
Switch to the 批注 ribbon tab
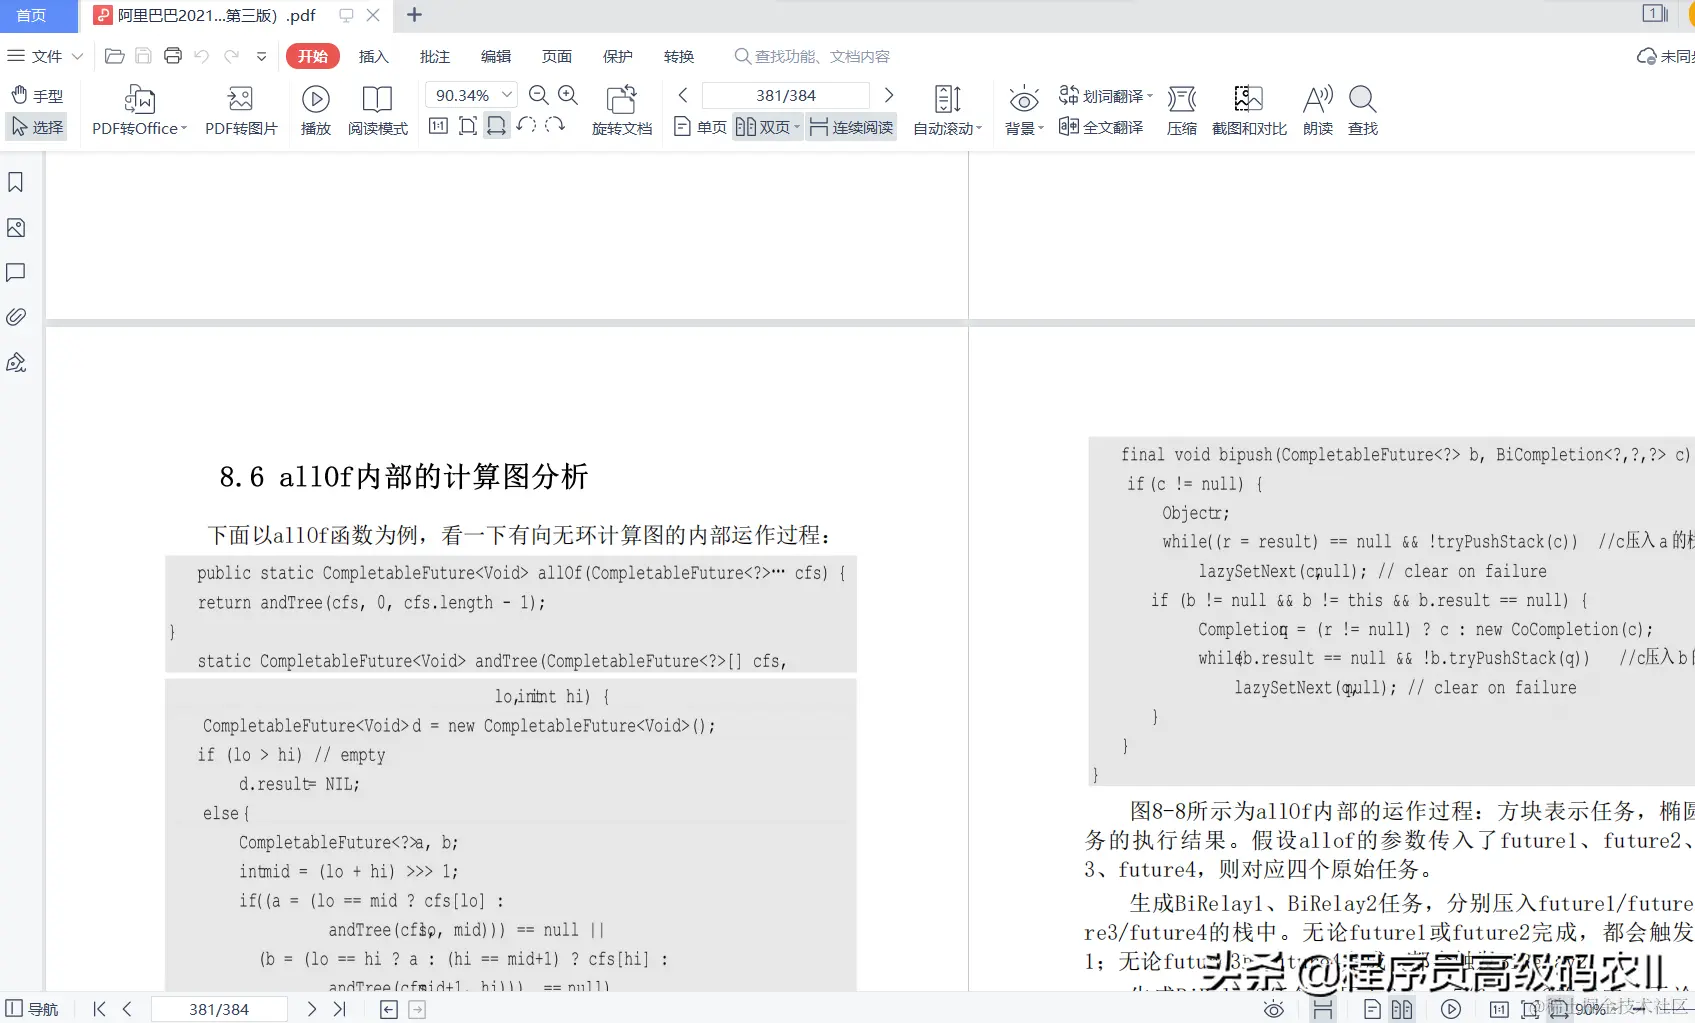coord(434,56)
